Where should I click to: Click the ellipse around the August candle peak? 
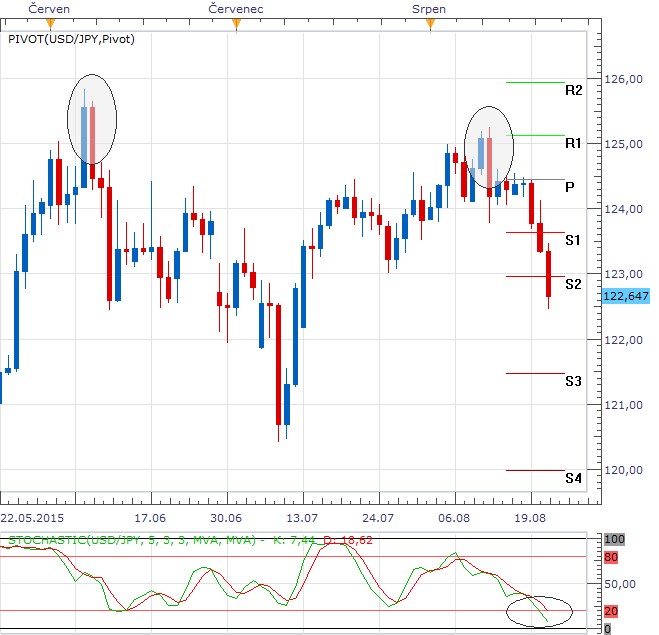489,147
